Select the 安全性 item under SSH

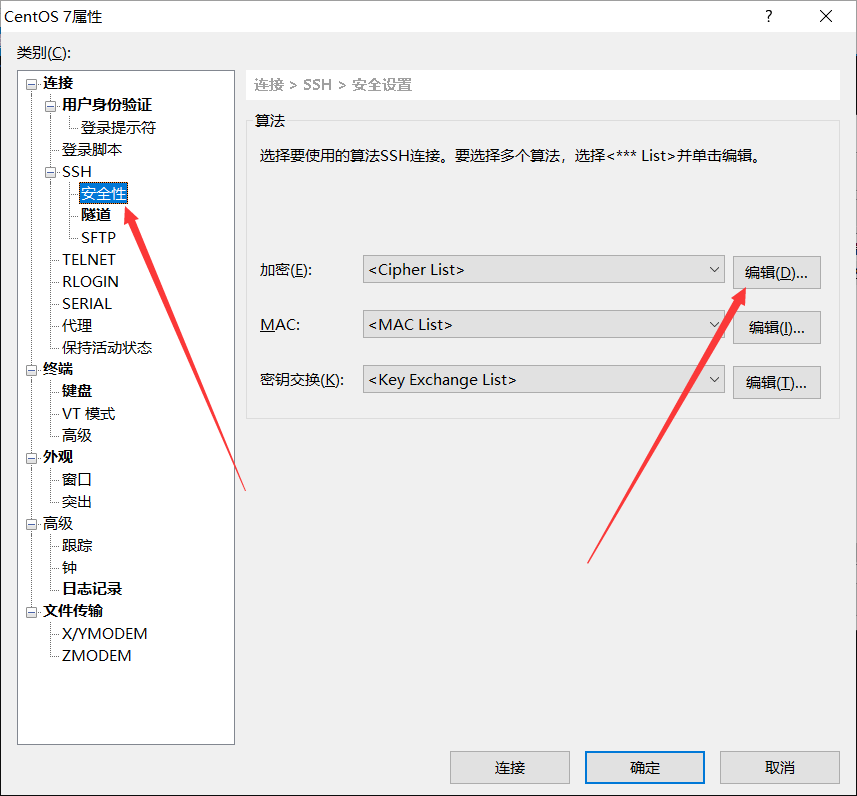103,193
